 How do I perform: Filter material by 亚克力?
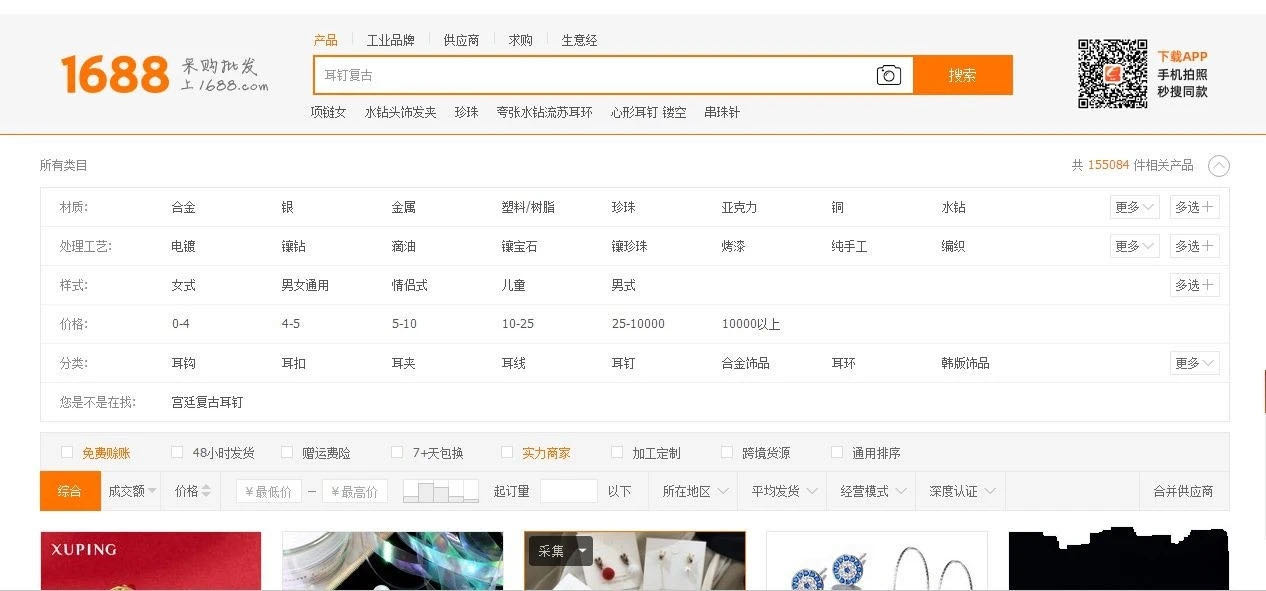(x=739, y=207)
